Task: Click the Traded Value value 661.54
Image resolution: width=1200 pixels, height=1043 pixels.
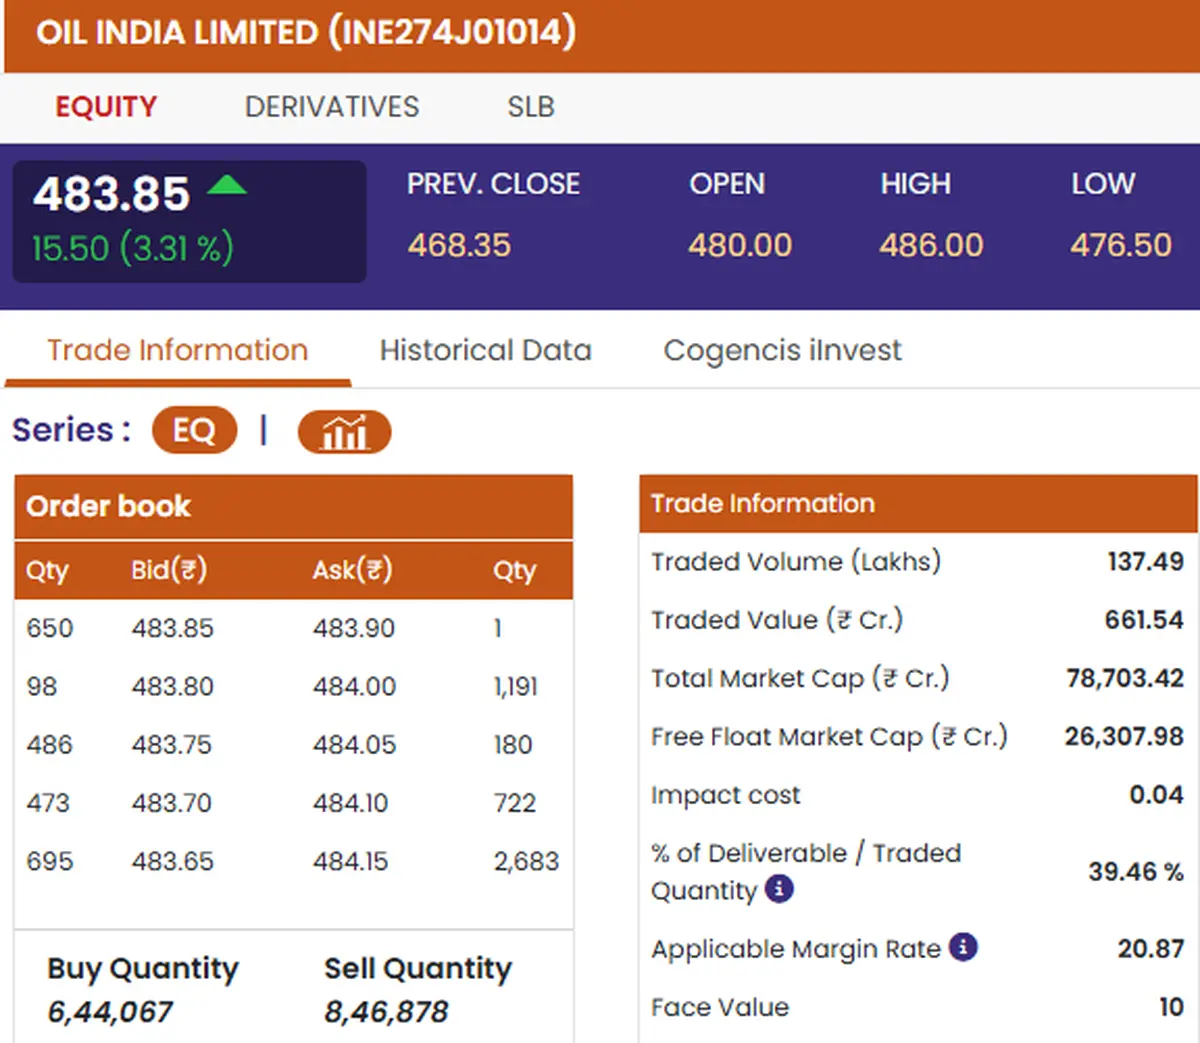Action: [1144, 620]
